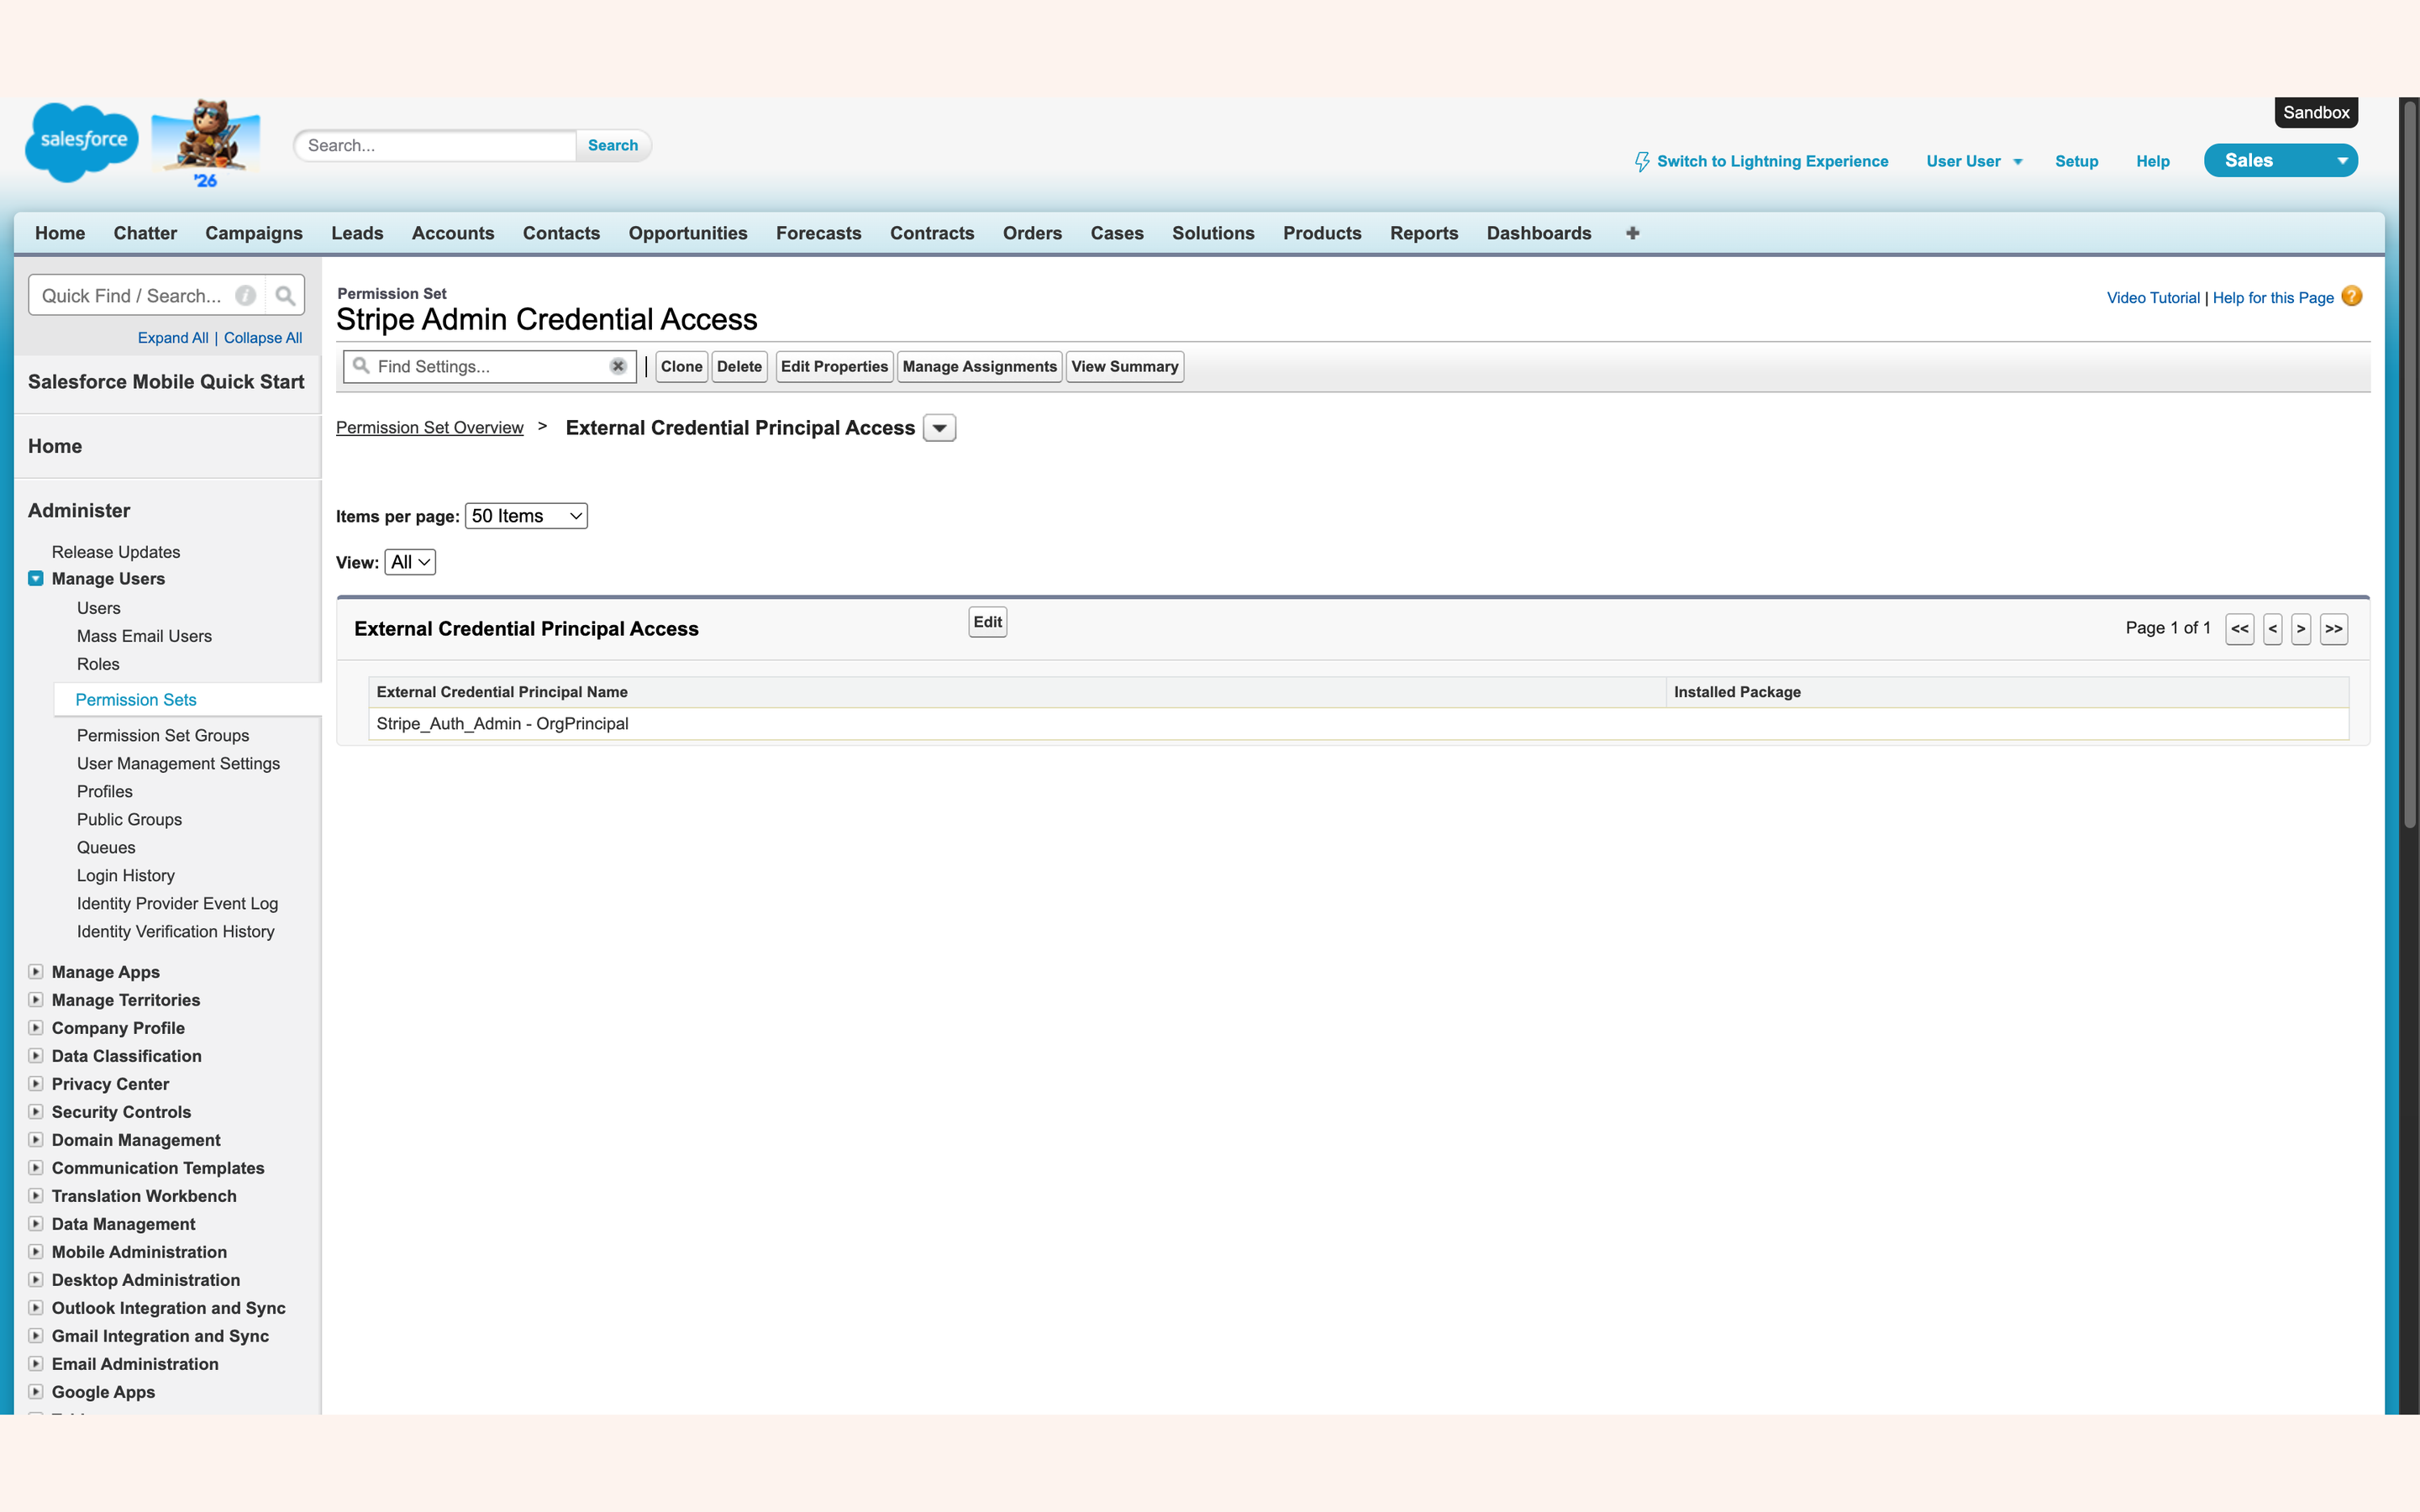The image size is (2420, 1512).
Task: Expand the Email Administration node
Action: pyautogui.click(x=36, y=1363)
